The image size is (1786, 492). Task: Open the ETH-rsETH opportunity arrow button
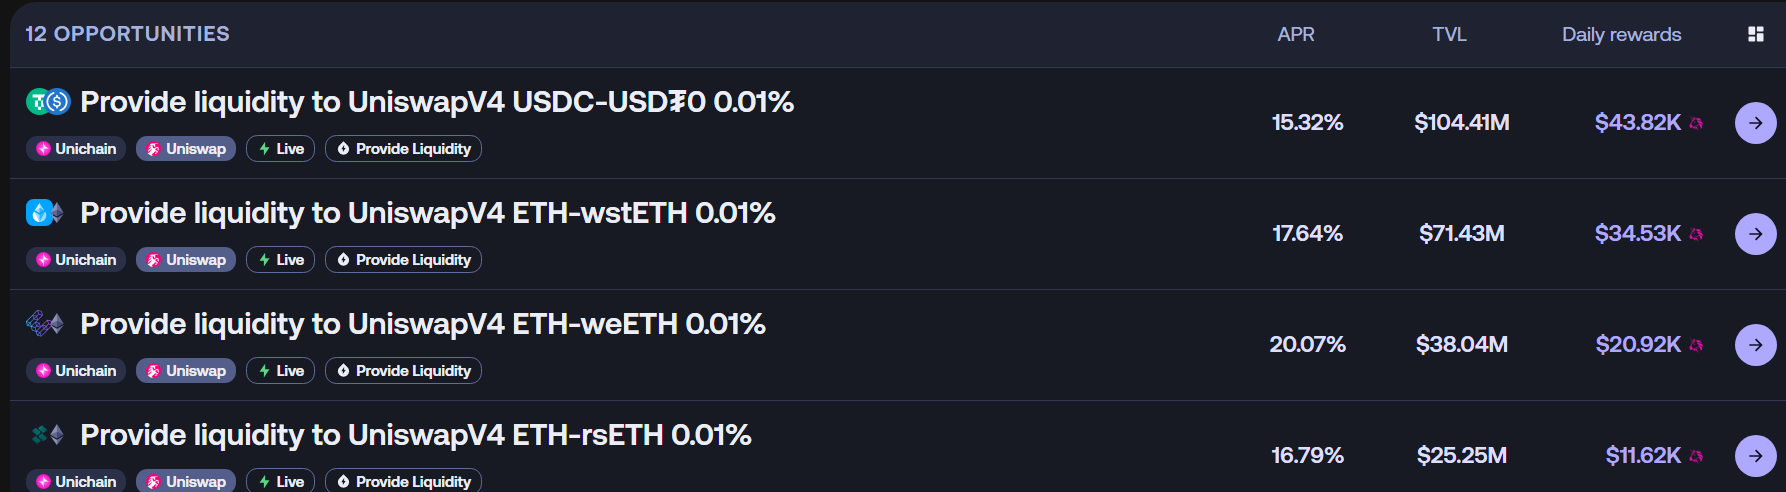(x=1755, y=456)
